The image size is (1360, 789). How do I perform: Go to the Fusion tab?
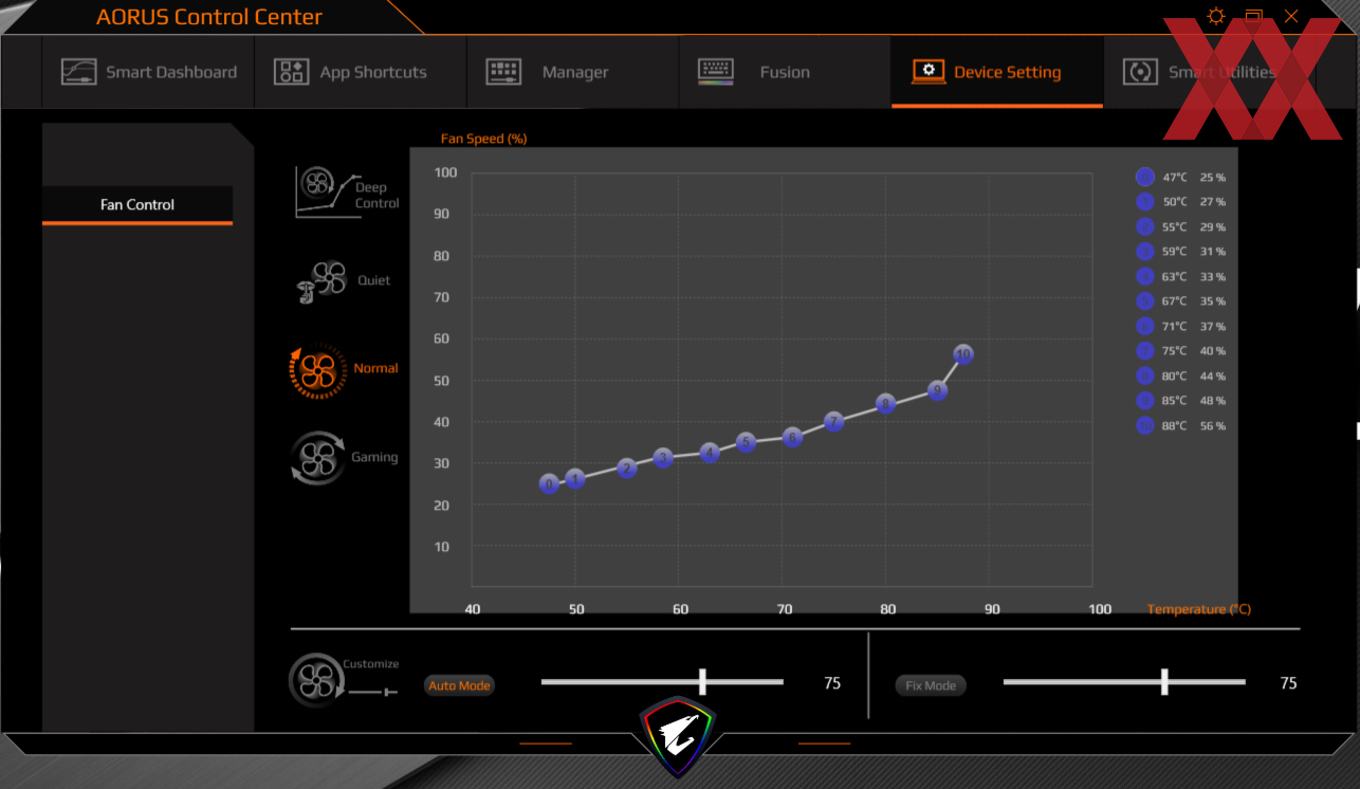(x=784, y=72)
